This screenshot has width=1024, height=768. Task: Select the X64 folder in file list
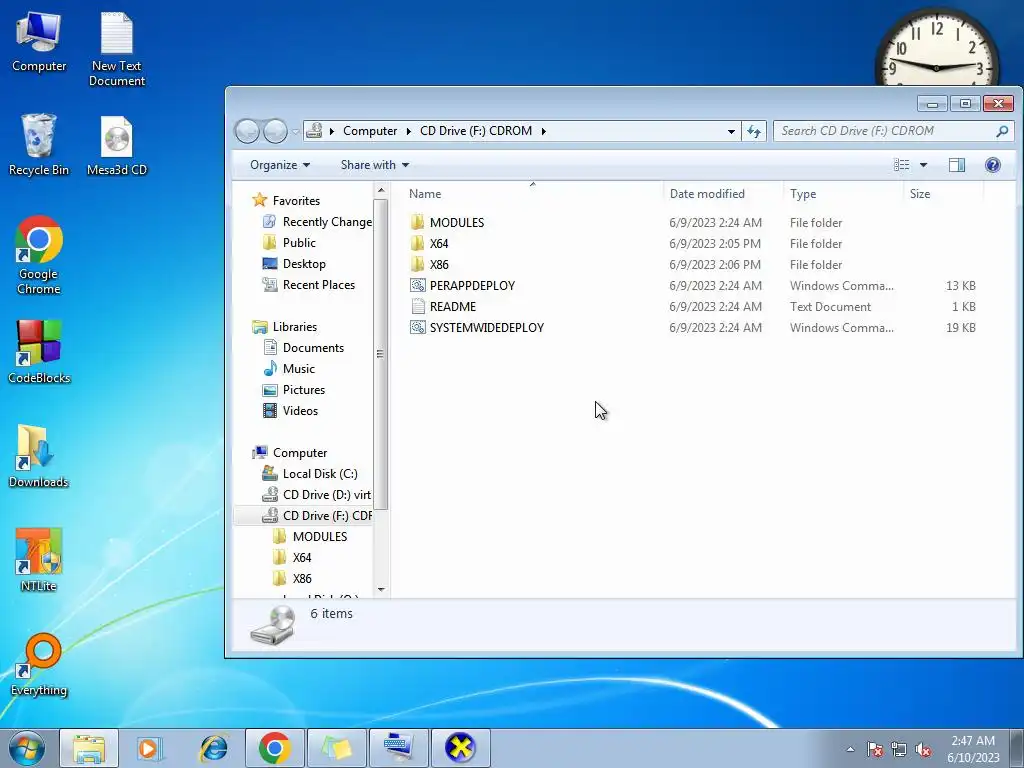pos(439,244)
